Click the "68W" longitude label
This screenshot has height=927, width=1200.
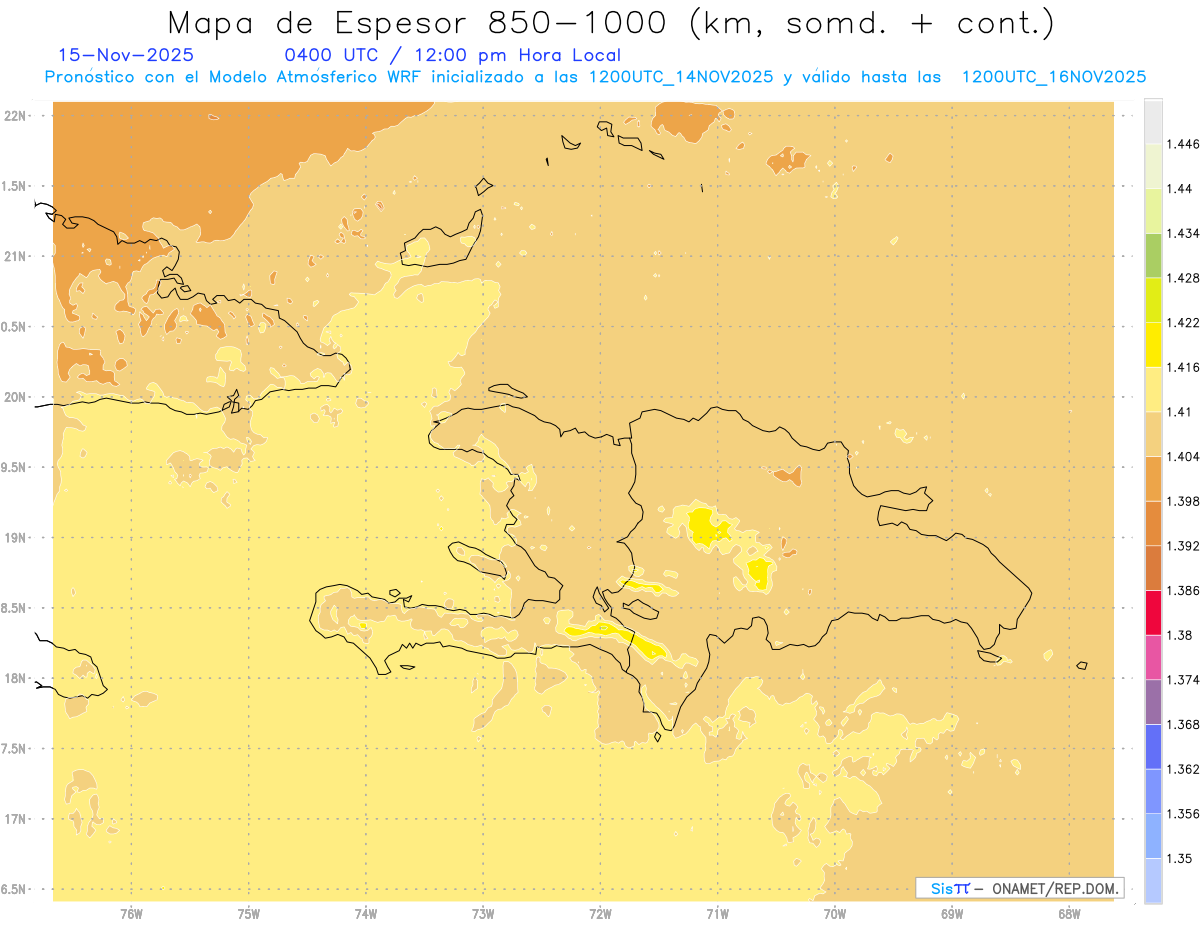pyautogui.click(x=1069, y=913)
